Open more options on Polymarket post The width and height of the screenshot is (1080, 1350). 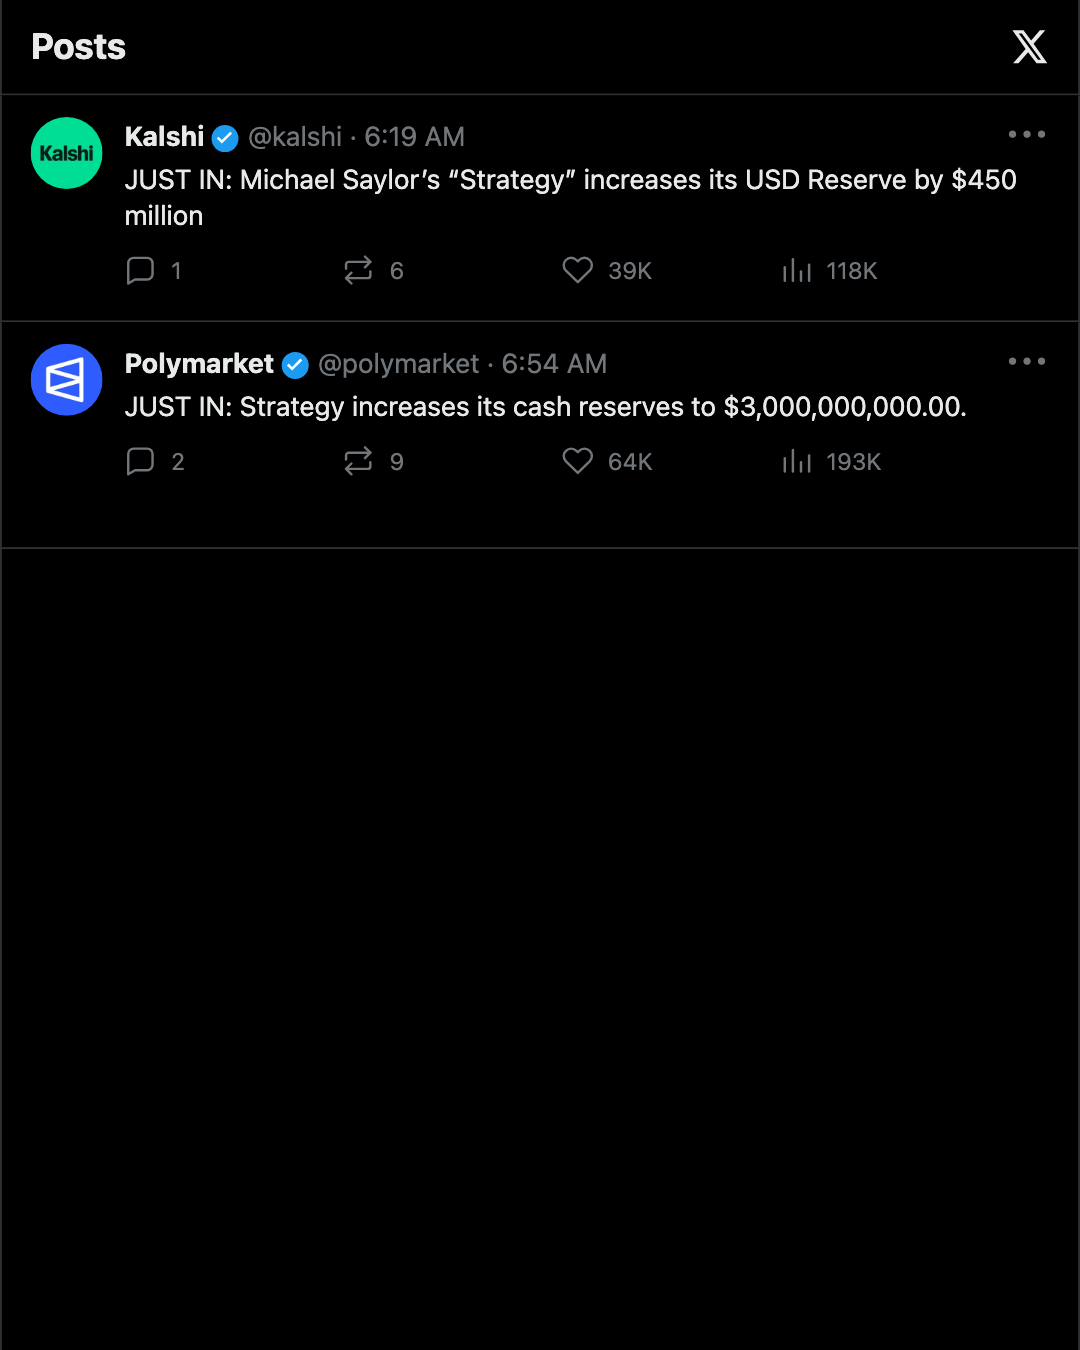1027,361
